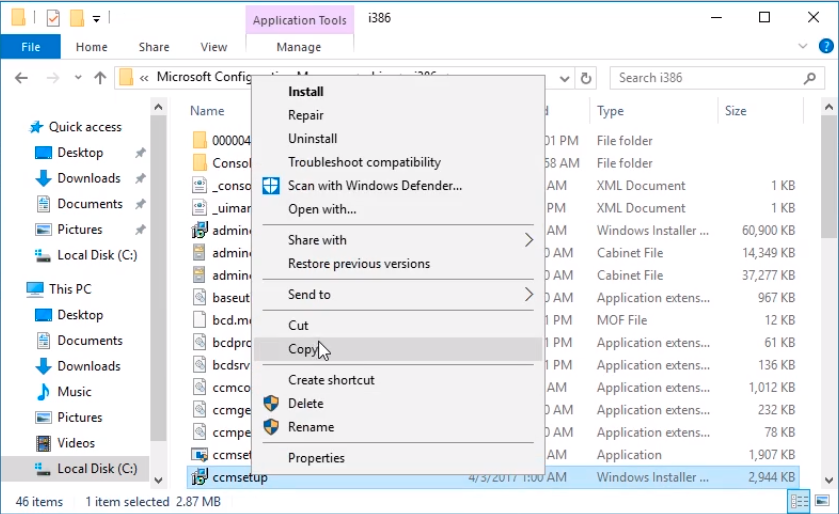The width and height of the screenshot is (839, 514).
Task: Select the ccmsetup Windows Installer file
Action: (x=493, y=477)
